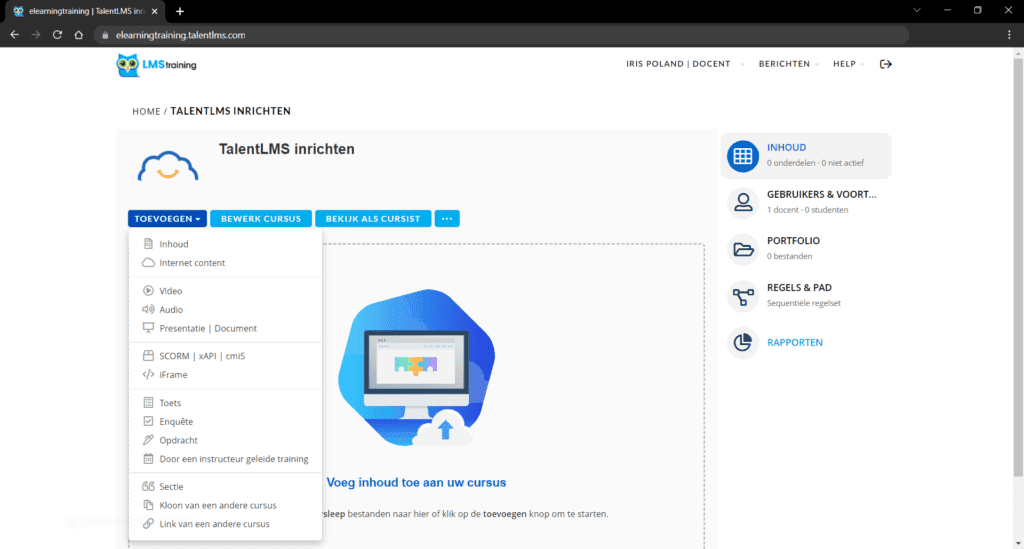This screenshot has width=1024, height=549.
Task: Click the play icon beside Video
Action: (148, 290)
